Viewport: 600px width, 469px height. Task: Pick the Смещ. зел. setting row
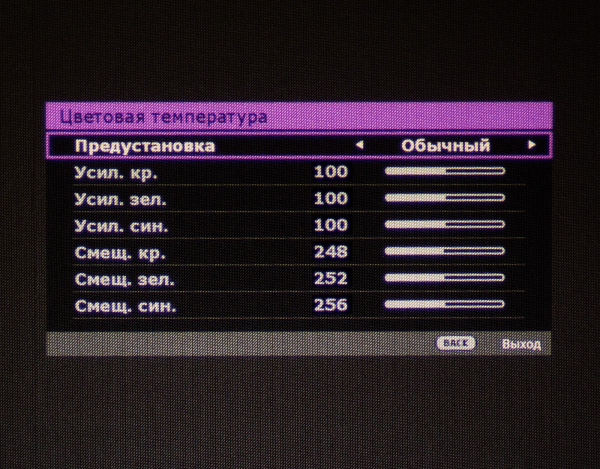pyautogui.click(x=123, y=279)
